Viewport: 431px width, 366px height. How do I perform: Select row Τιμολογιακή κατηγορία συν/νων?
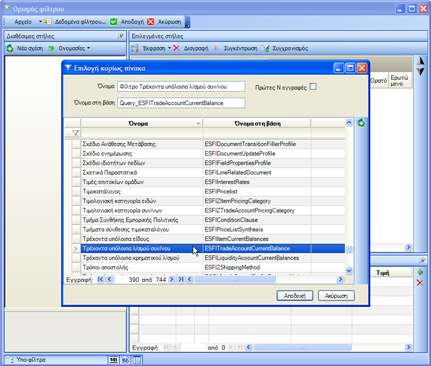coord(208,211)
